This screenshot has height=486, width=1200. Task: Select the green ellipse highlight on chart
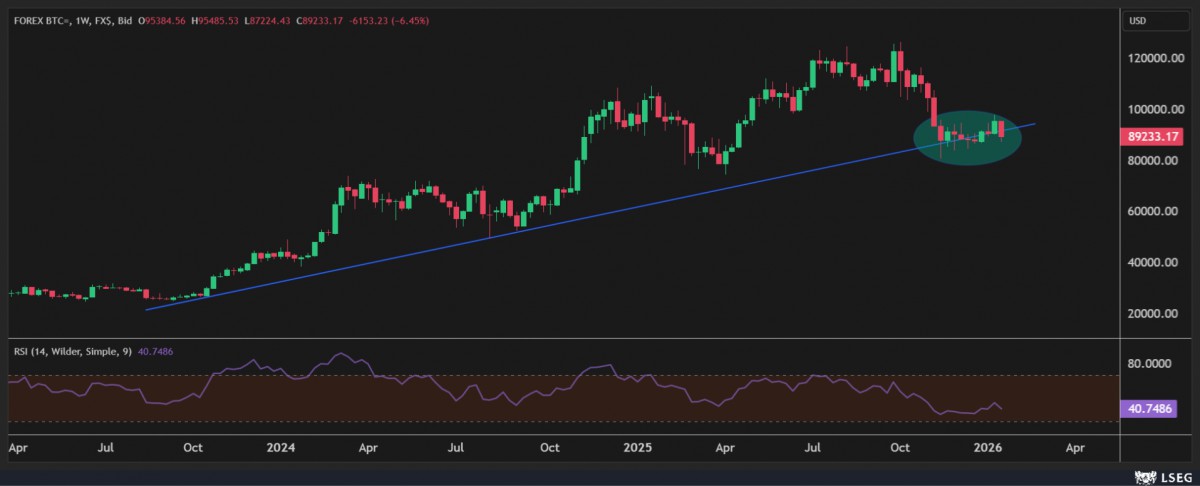pos(968,150)
